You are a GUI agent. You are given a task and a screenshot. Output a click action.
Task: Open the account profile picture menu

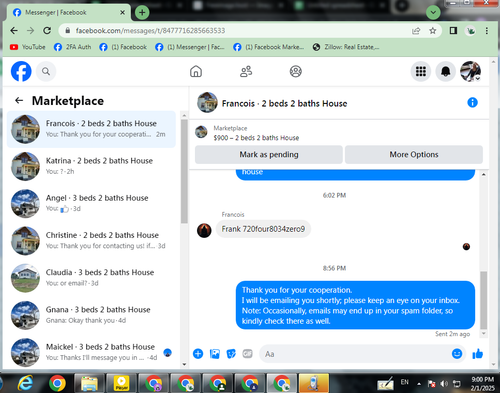tap(470, 71)
